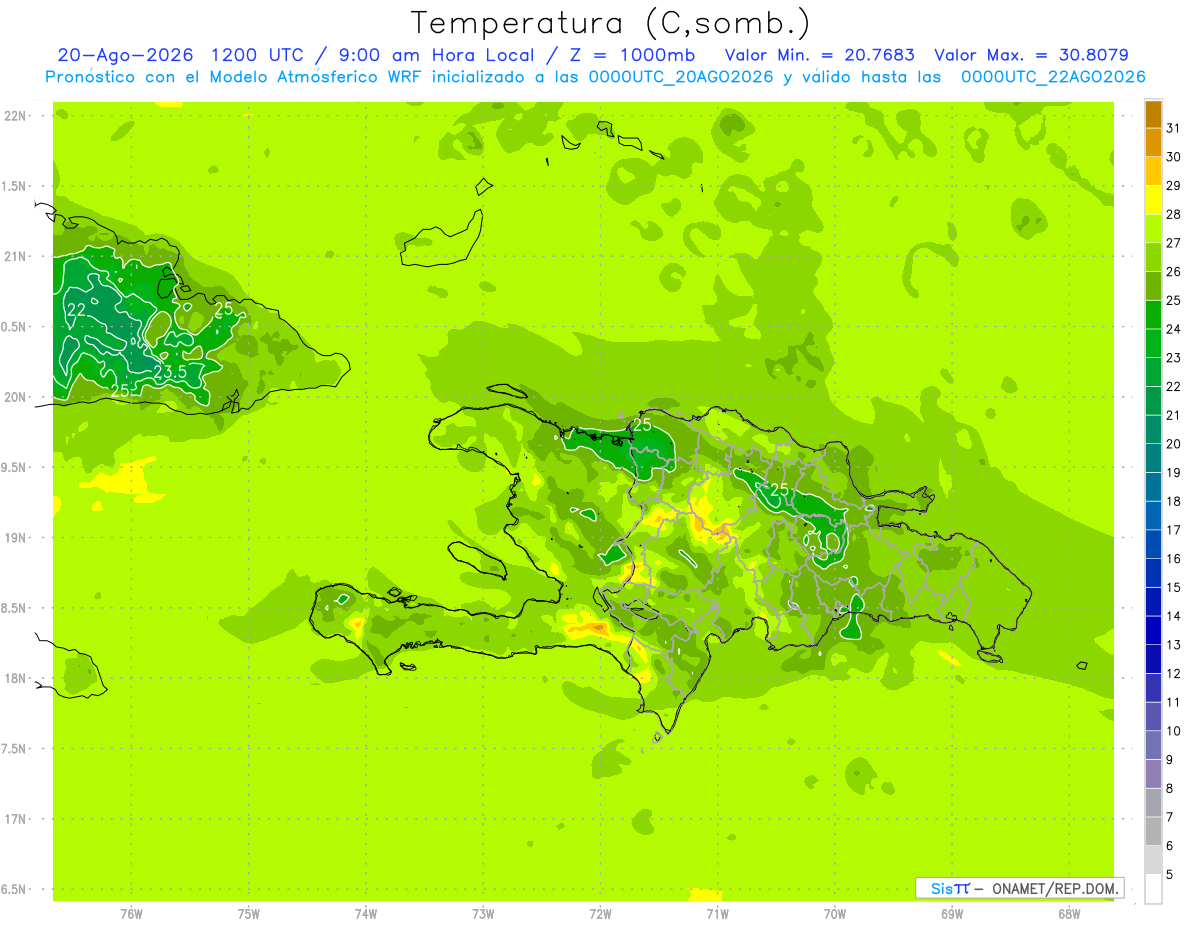Image resolution: width=1200 pixels, height=927 pixels.
Task: Click the '72W' longitude axis label
Action: (x=600, y=913)
